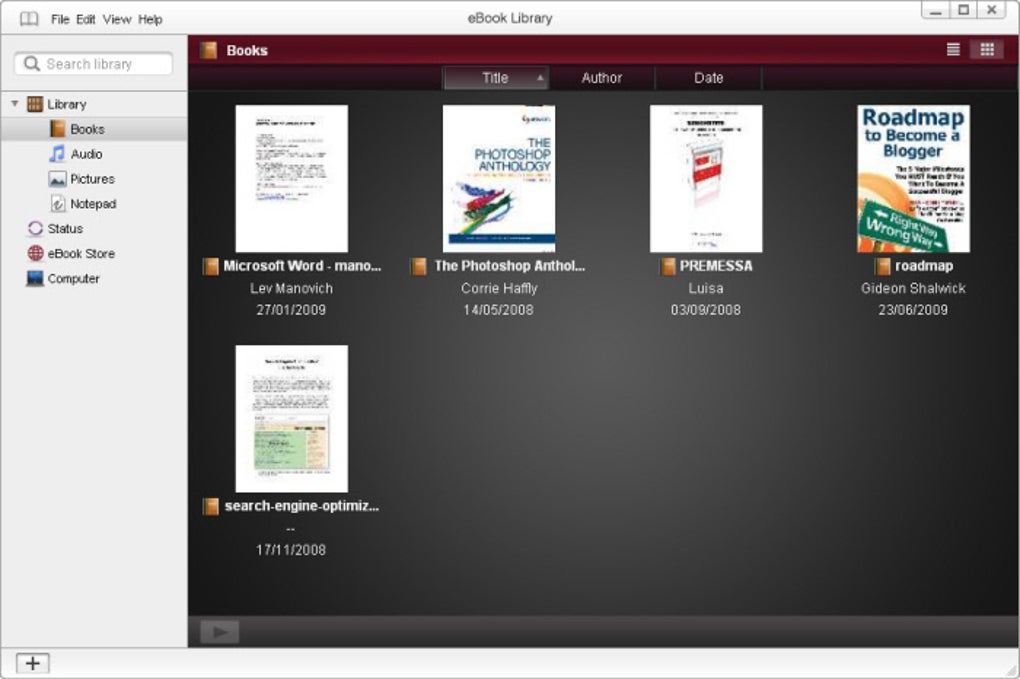1020x679 pixels.
Task: Open the Help menu
Action: pos(150,20)
